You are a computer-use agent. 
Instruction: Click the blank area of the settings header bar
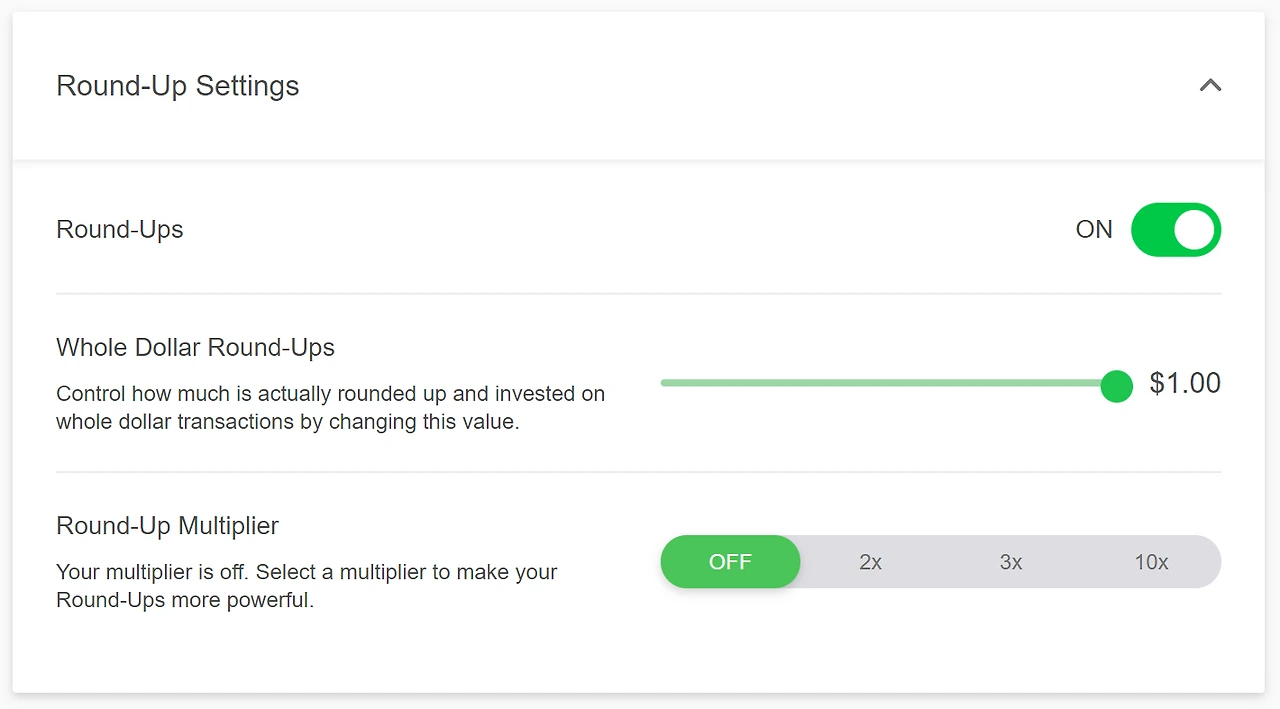point(700,86)
